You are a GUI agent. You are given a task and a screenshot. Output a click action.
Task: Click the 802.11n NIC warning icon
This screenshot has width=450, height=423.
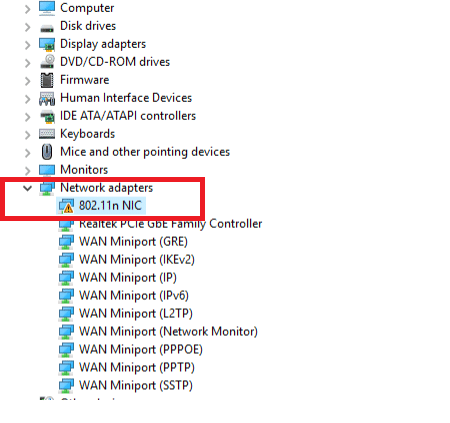click(66, 206)
